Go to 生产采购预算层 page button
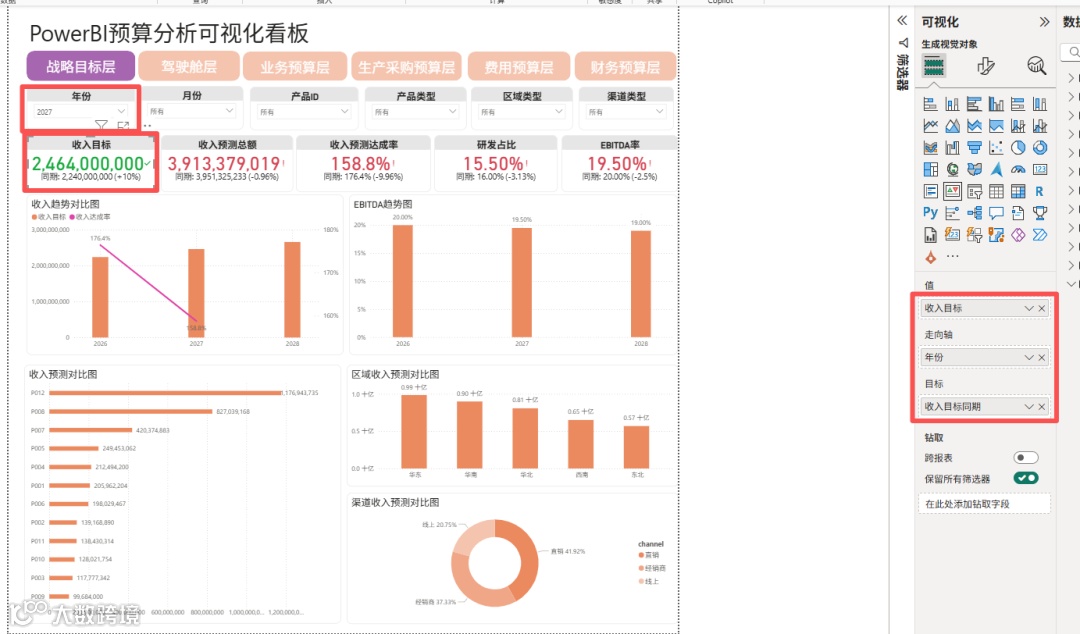 point(406,67)
